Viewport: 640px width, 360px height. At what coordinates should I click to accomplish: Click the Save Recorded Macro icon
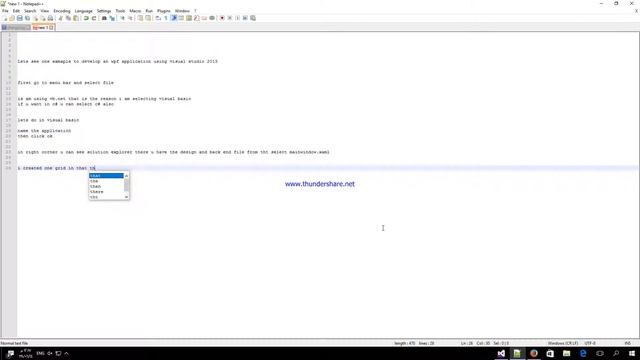(253, 18)
